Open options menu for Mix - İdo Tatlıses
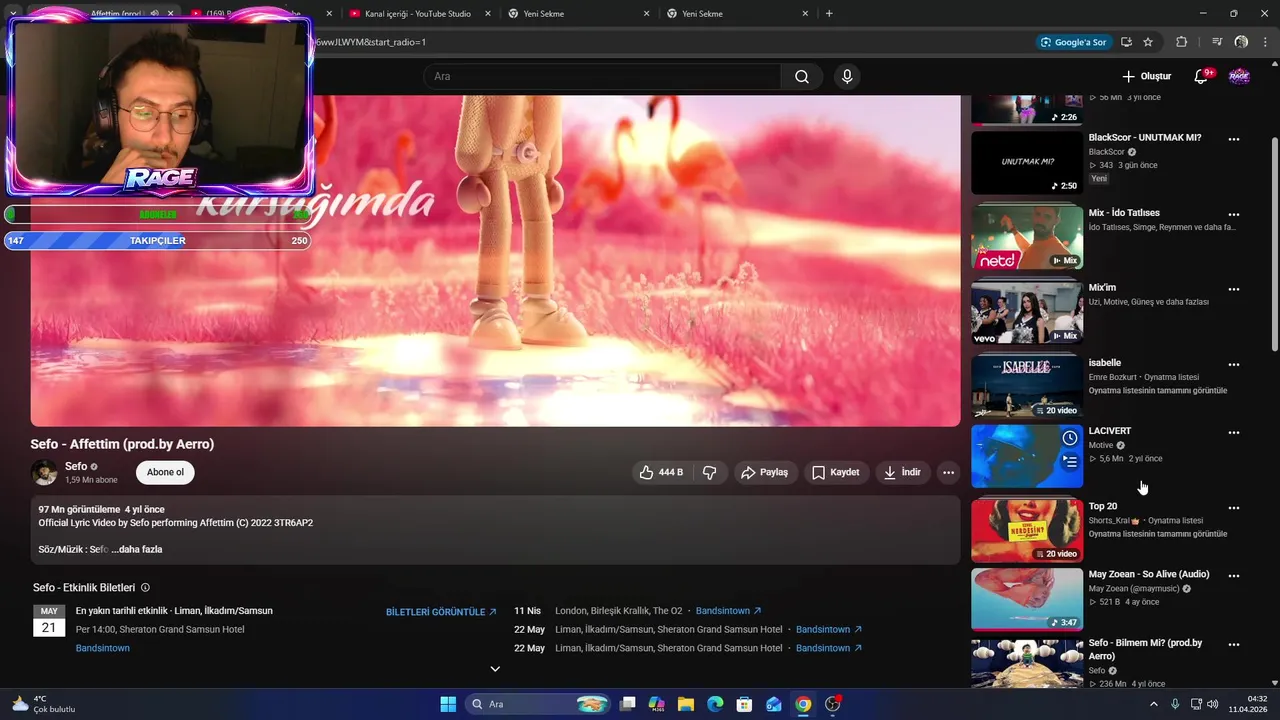1280x720 pixels. (1234, 214)
